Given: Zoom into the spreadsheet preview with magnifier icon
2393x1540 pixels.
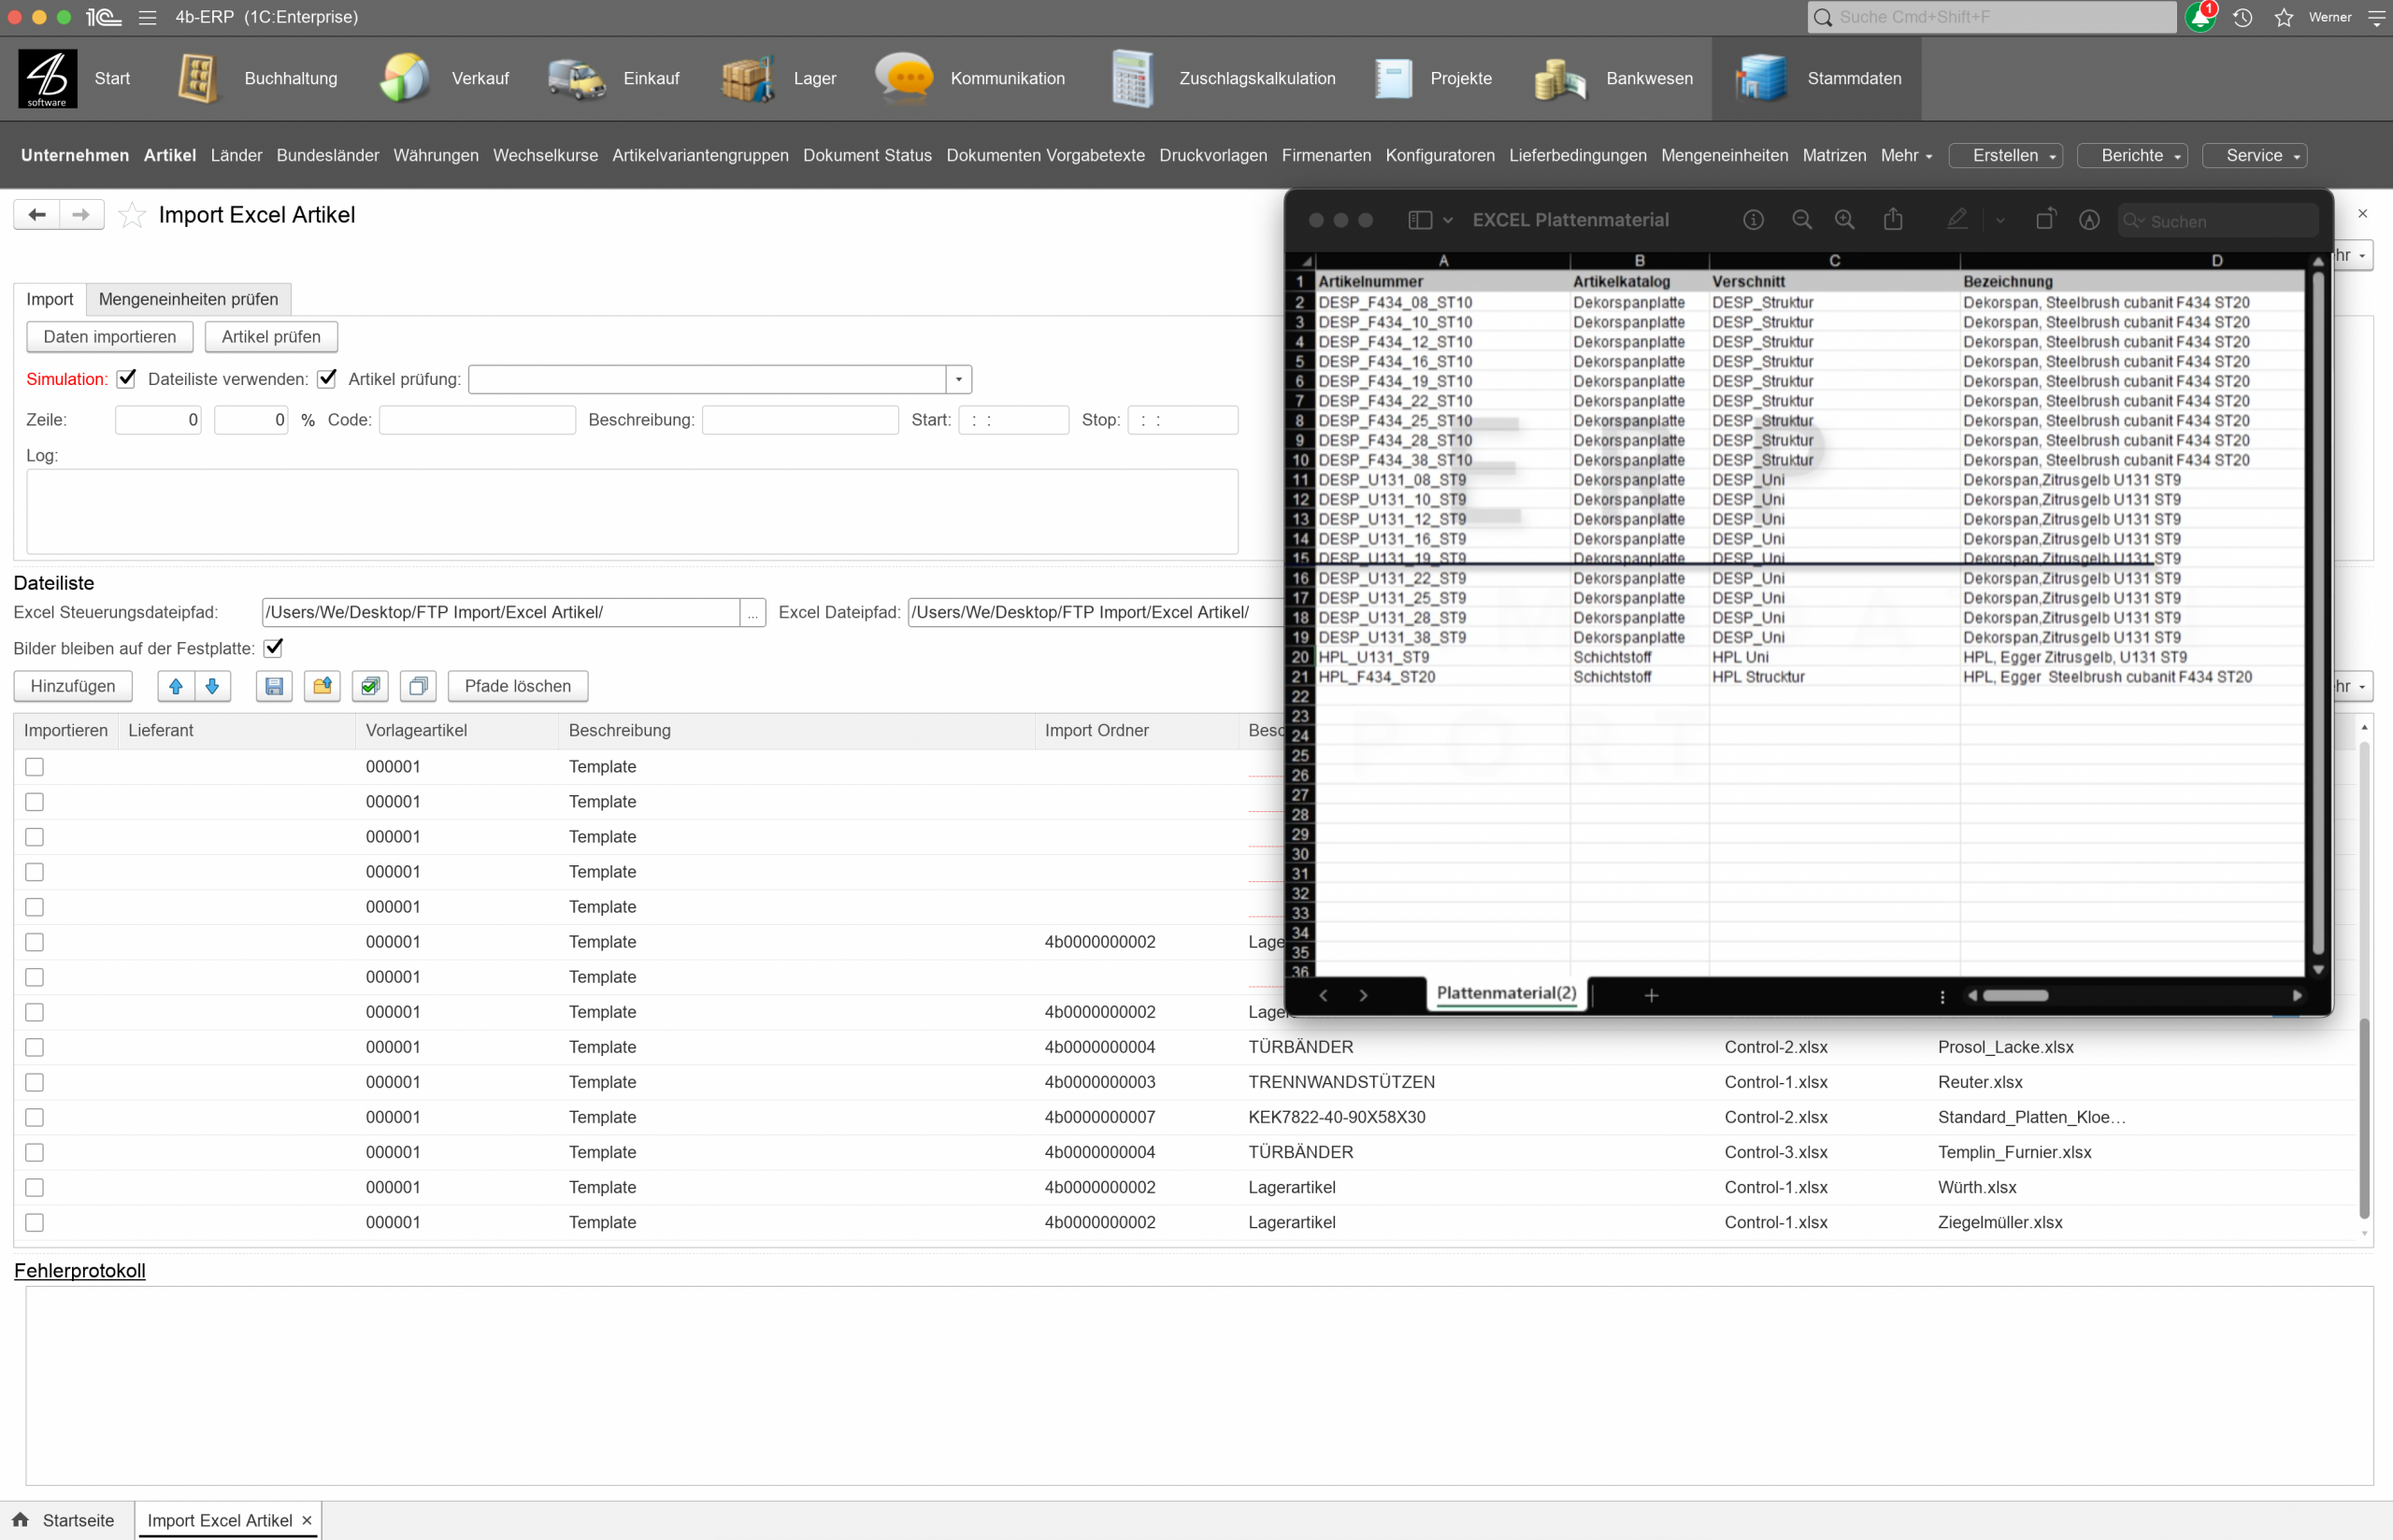Looking at the screenshot, I should pos(1844,219).
